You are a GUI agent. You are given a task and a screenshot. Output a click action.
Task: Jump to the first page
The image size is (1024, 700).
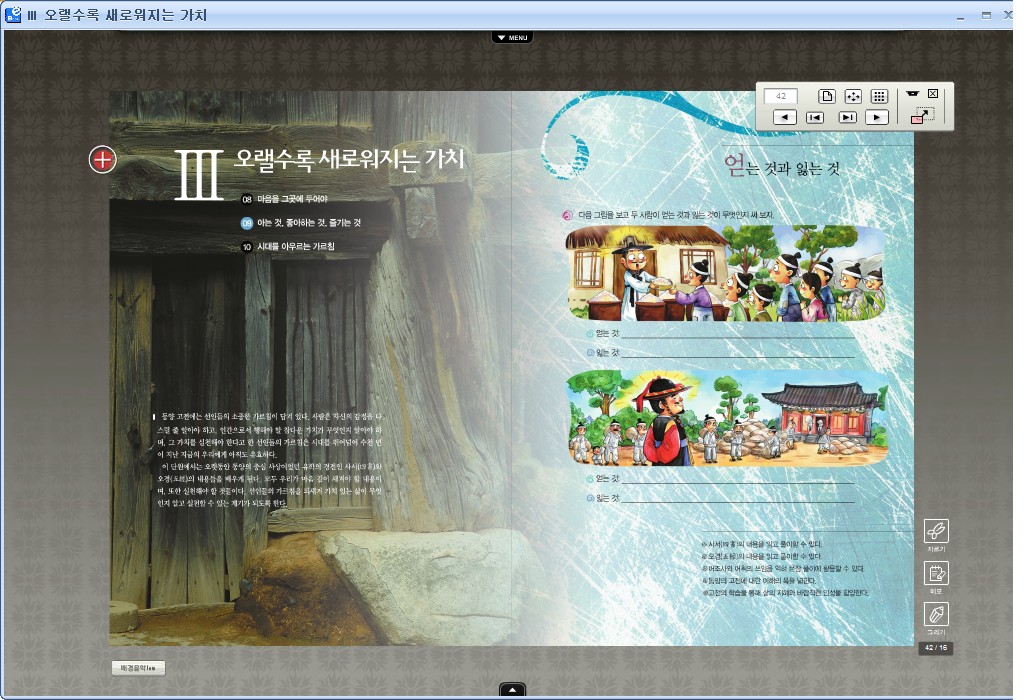[x=816, y=117]
